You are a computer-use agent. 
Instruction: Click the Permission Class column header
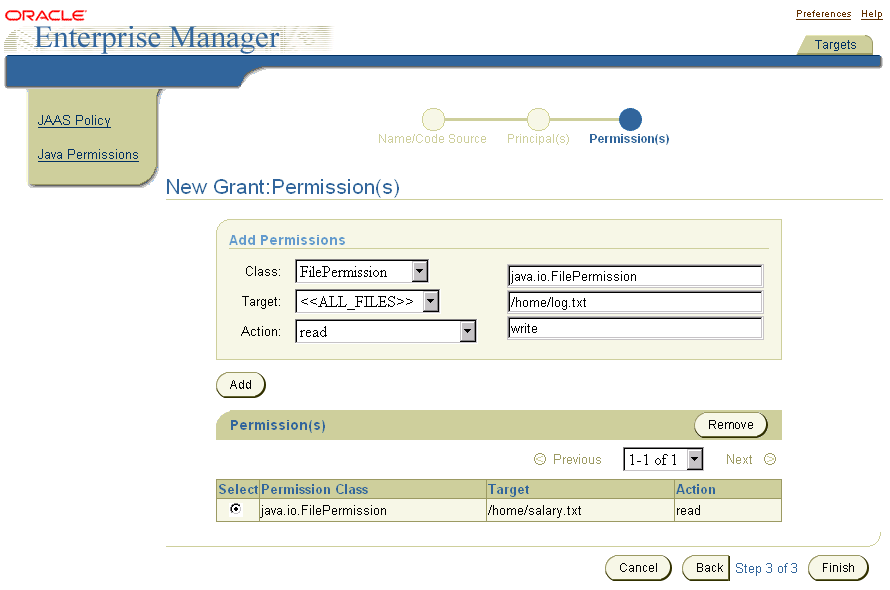tap(372, 489)
